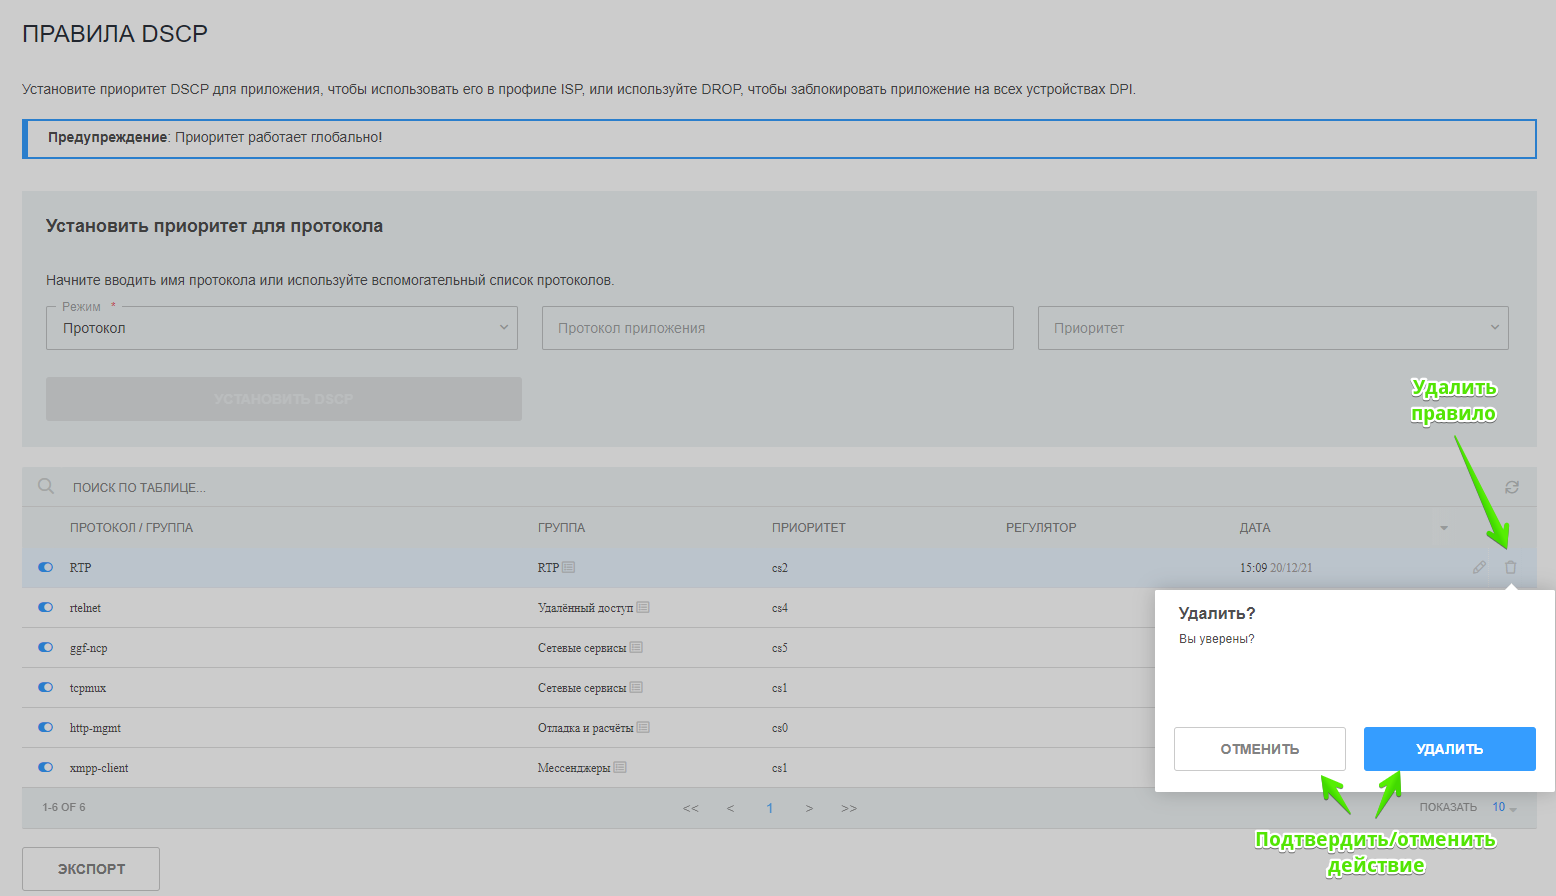Confirm deletion with the Удалить button
This screenshot has width=1556, height=896.
click(1449, 749)
